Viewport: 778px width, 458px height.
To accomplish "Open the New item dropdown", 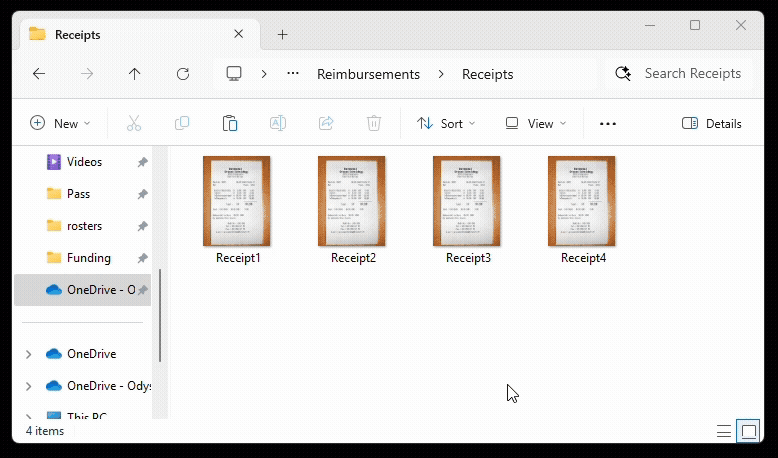I will 61,123.
